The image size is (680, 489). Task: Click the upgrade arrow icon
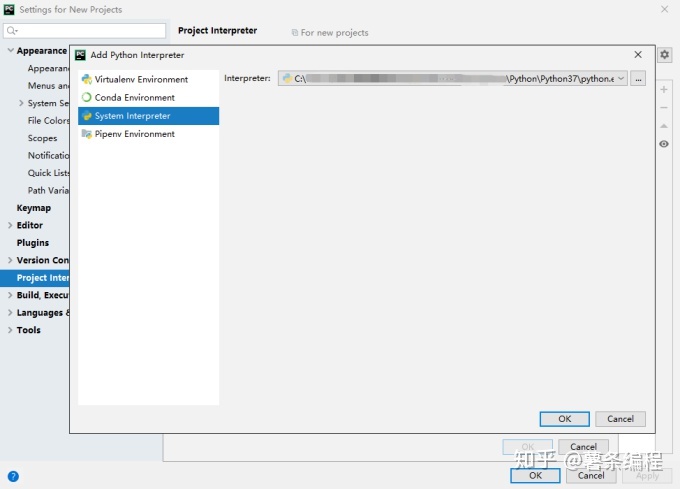pyautogui.click(x=664, y=126)
